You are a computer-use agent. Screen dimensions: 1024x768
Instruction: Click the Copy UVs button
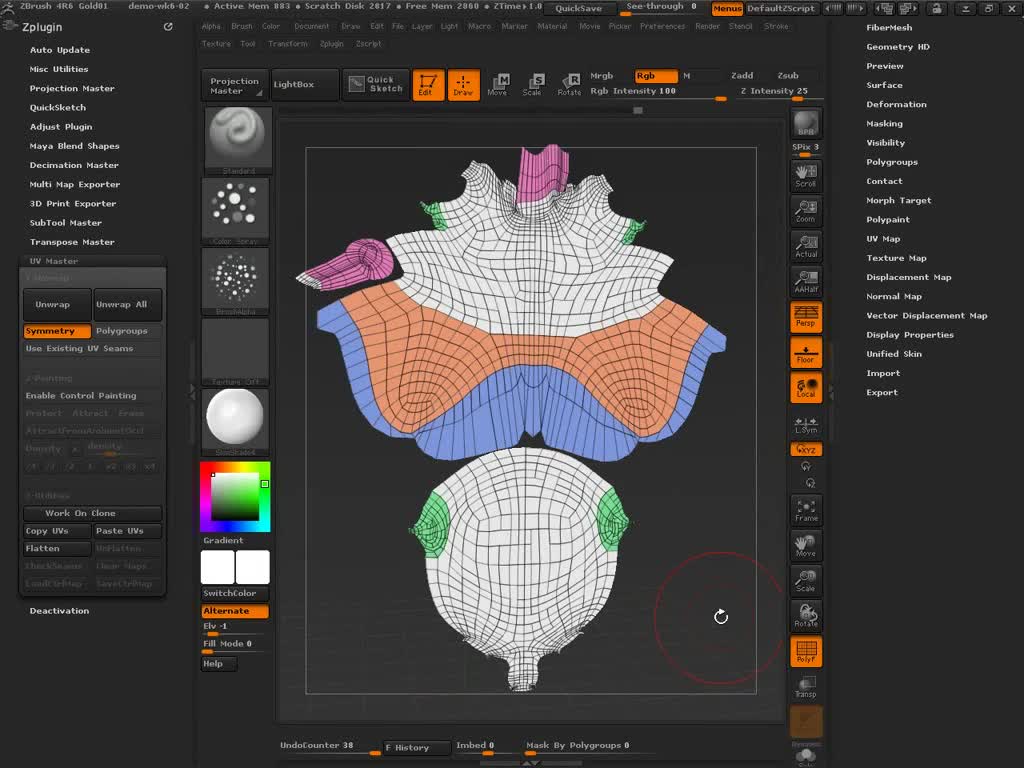(57, 531)
